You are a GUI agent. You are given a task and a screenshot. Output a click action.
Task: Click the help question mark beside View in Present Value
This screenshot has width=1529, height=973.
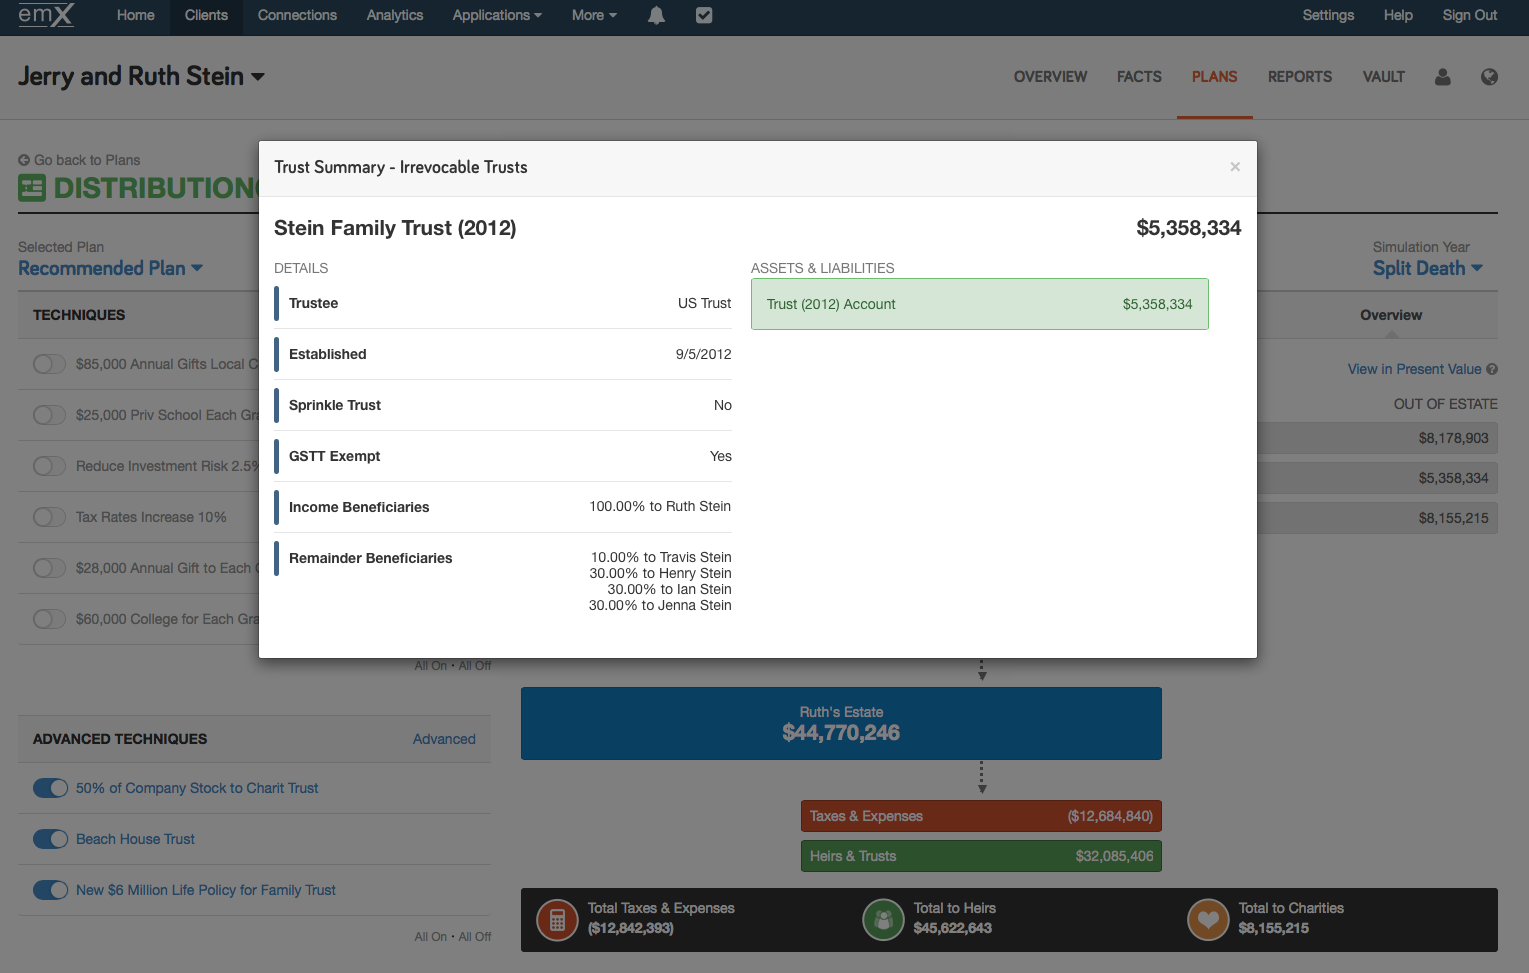coord(1492,369)
